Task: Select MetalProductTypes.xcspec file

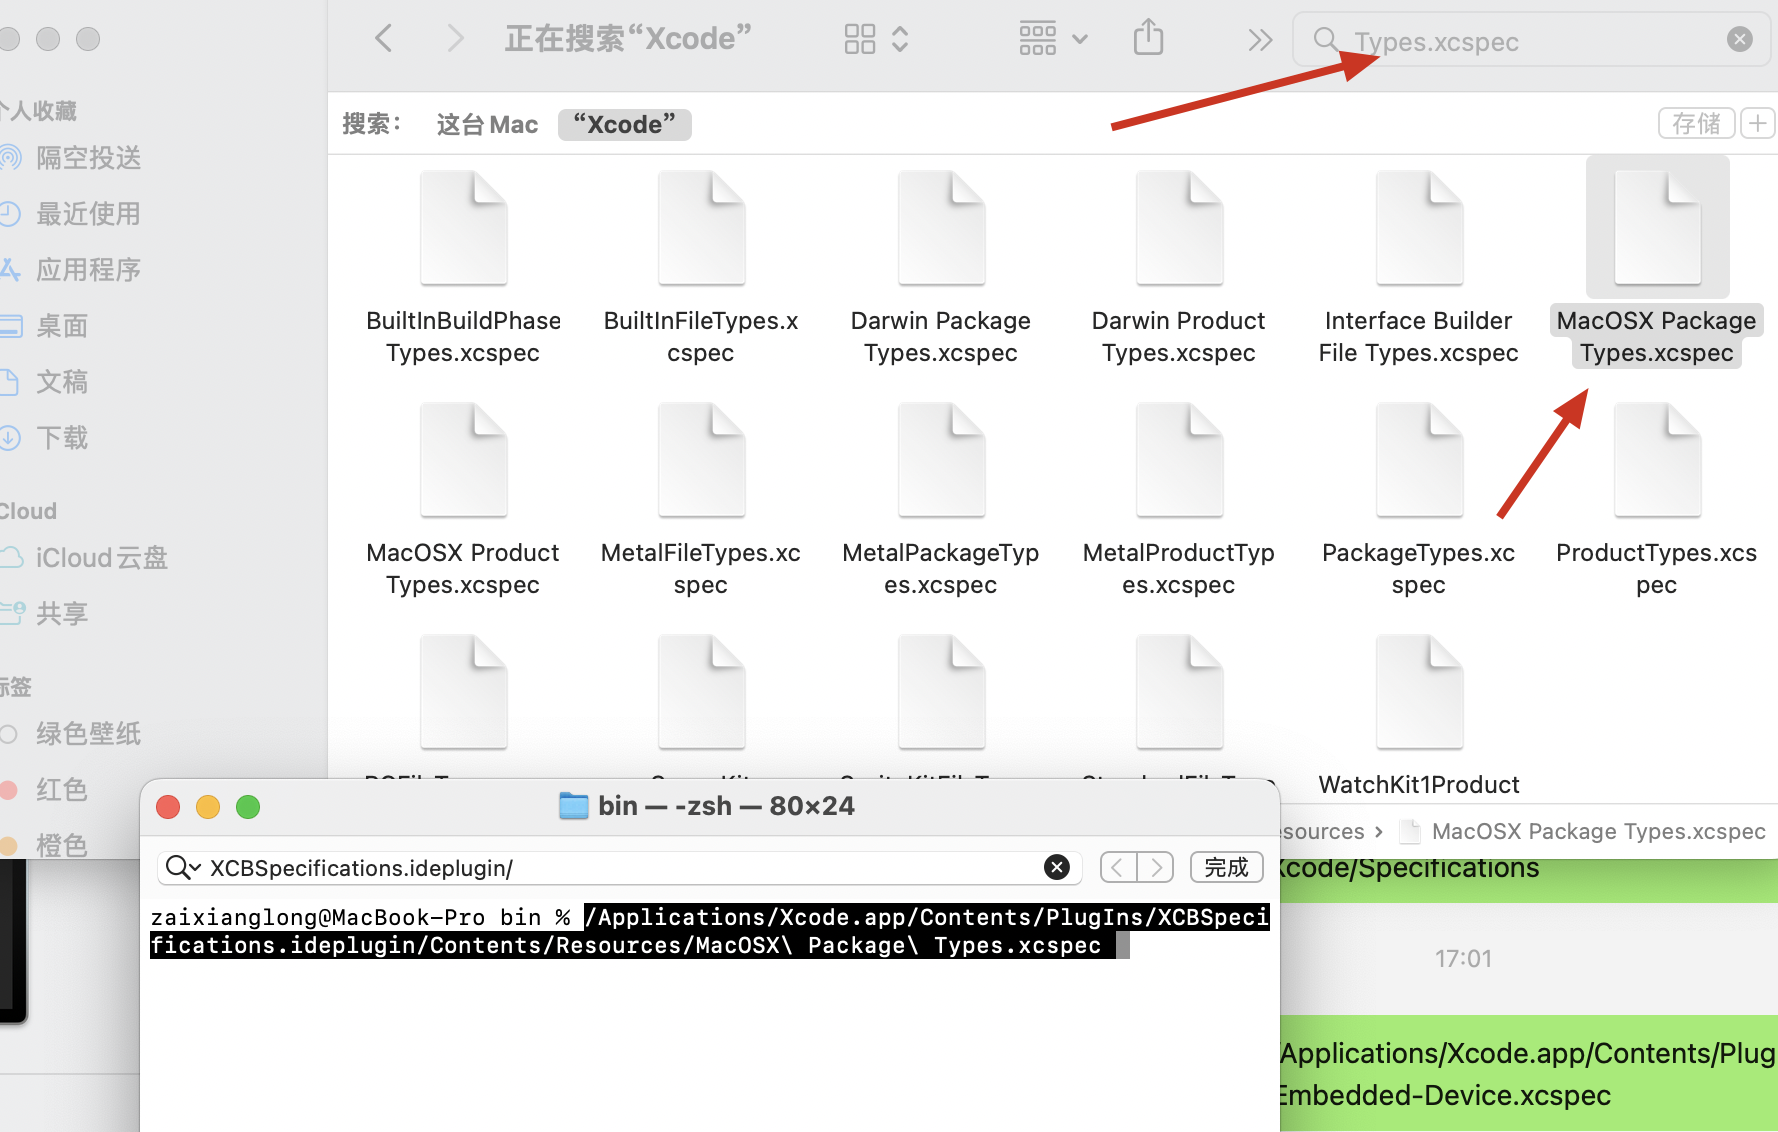Action: tap(1179, 500)
